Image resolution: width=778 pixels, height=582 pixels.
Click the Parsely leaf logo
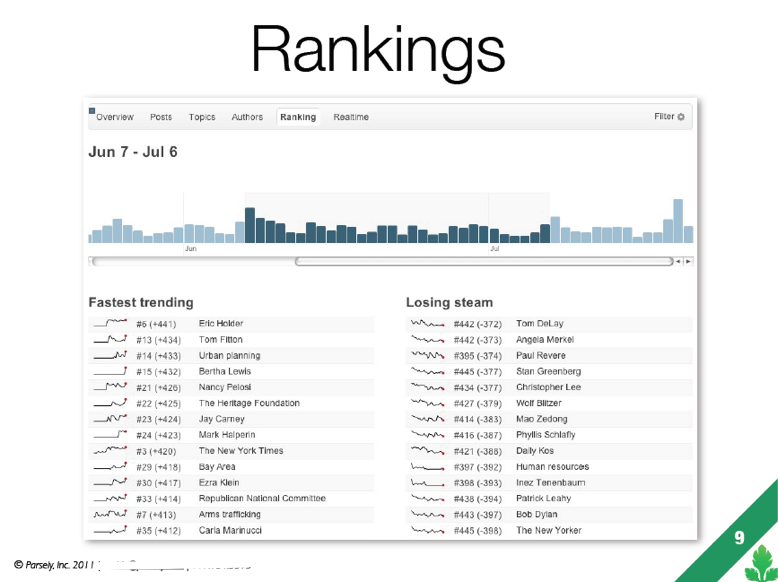pos(760,557)
